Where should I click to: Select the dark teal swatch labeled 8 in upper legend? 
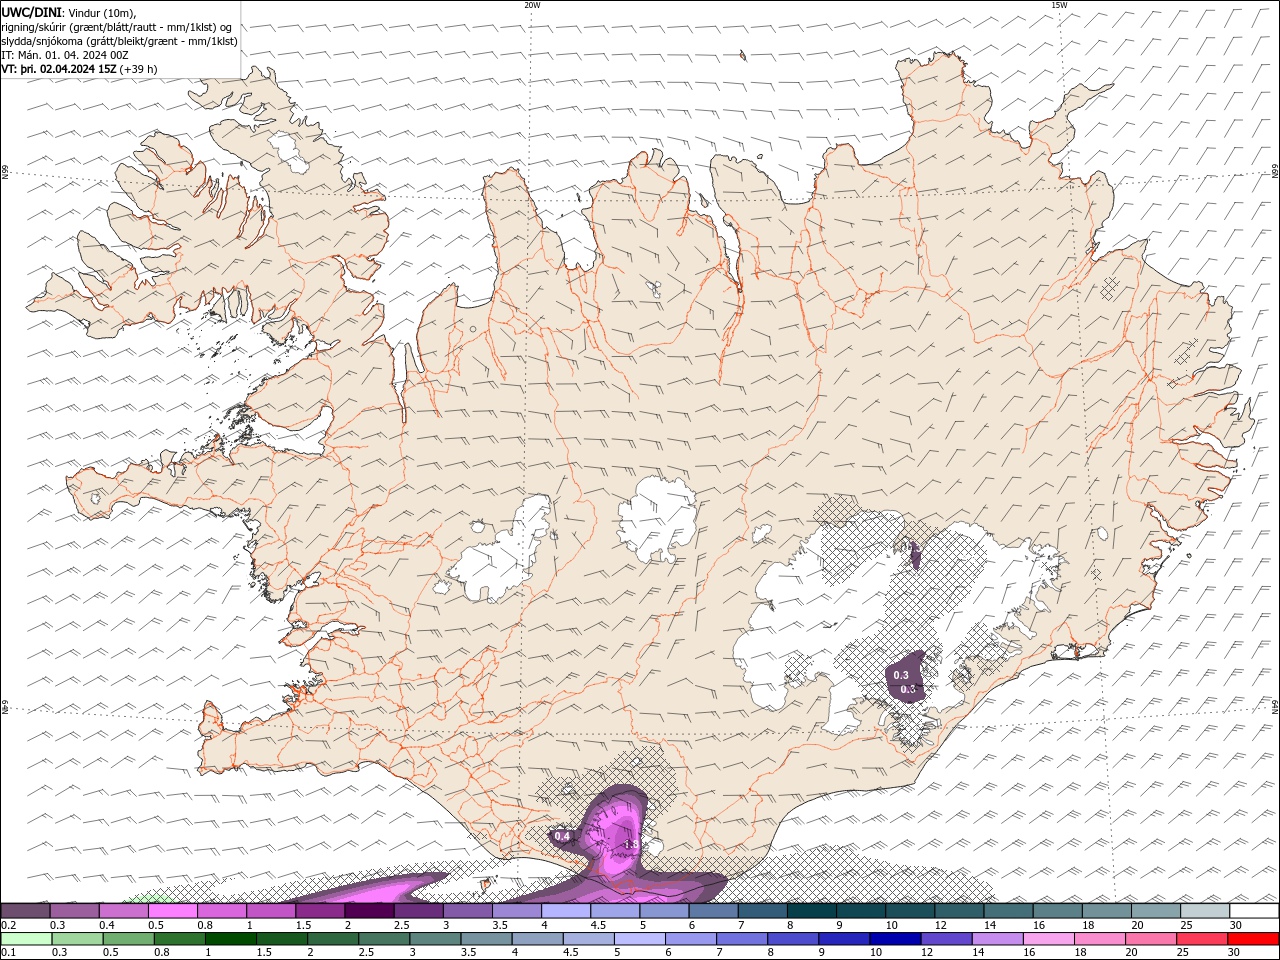pyautogui.click(x=812, y=911)
